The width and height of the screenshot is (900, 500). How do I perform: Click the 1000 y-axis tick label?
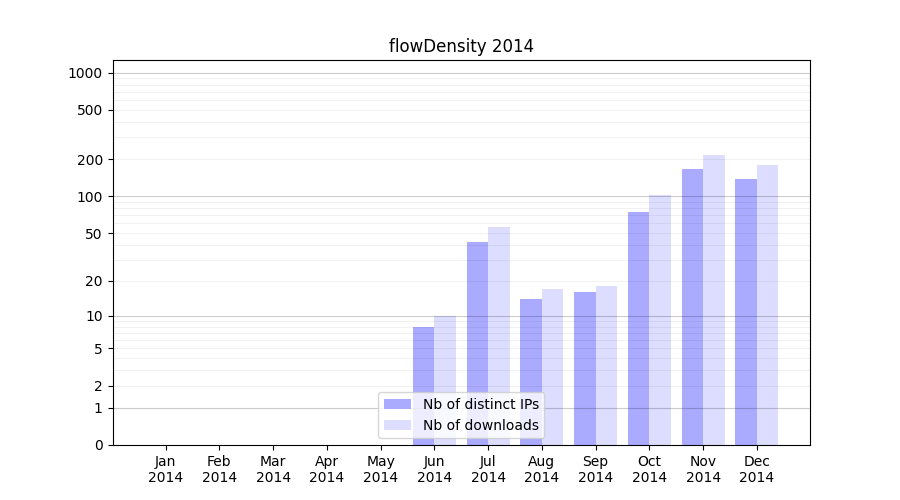pyautogui.click(x=85, y=73)
